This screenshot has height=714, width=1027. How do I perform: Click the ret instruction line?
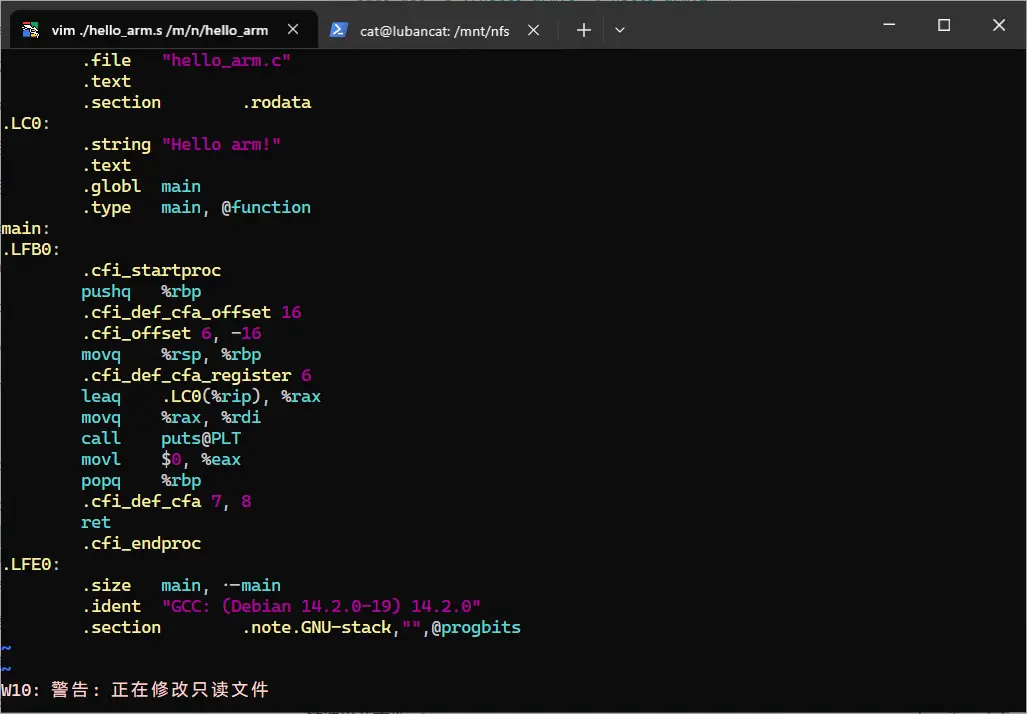(x=96, y=522)
